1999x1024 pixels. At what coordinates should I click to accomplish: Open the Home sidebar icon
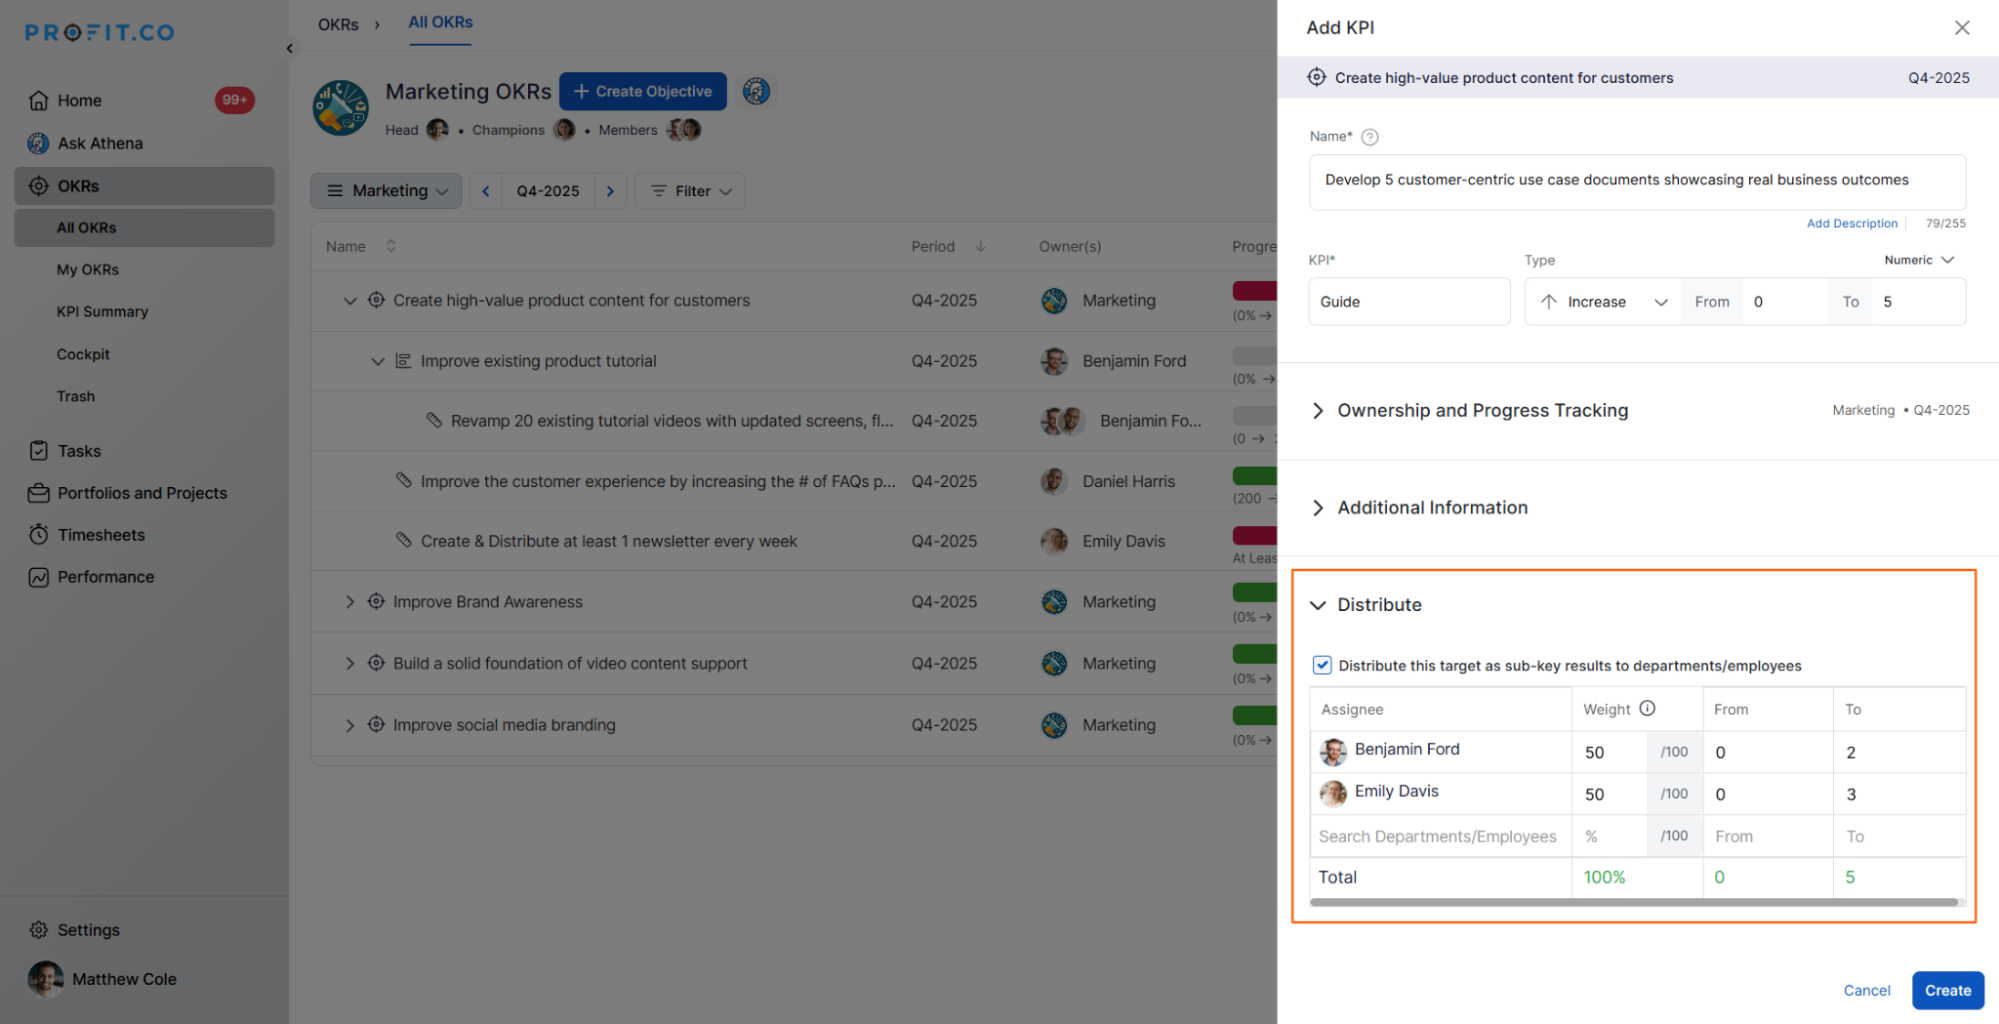[x=39, y=100]
